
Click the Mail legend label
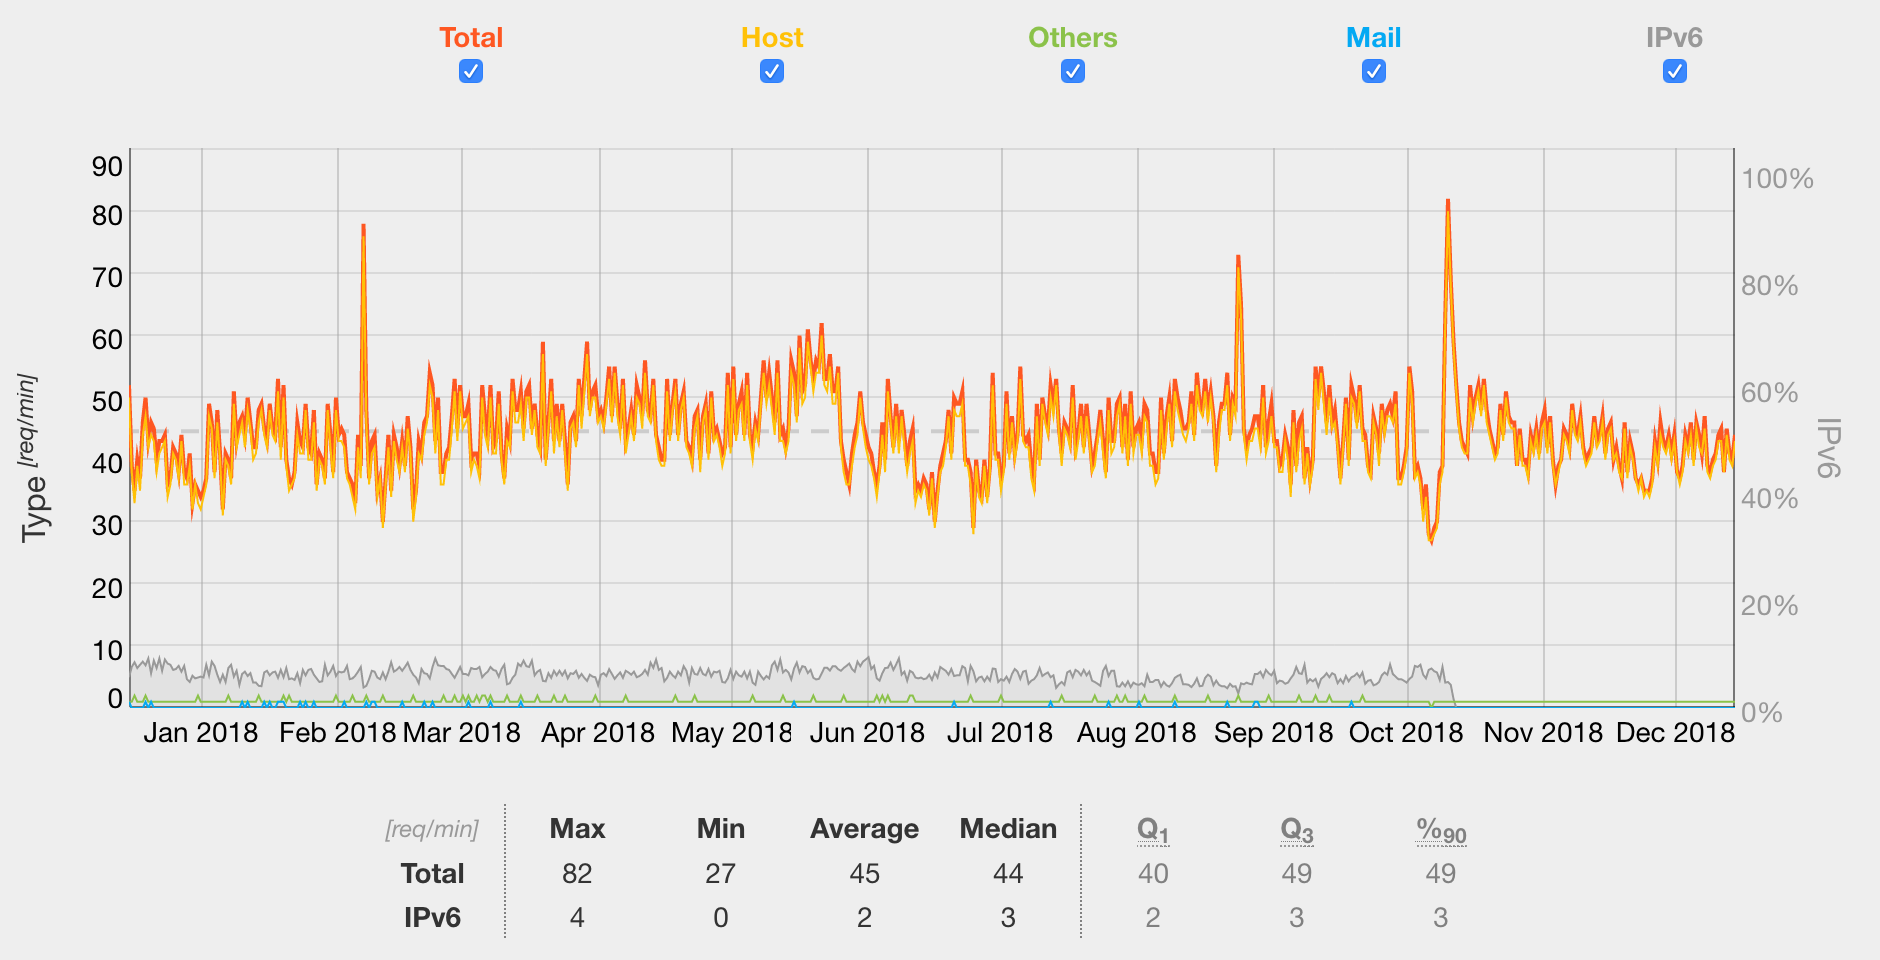[1374, 38]
